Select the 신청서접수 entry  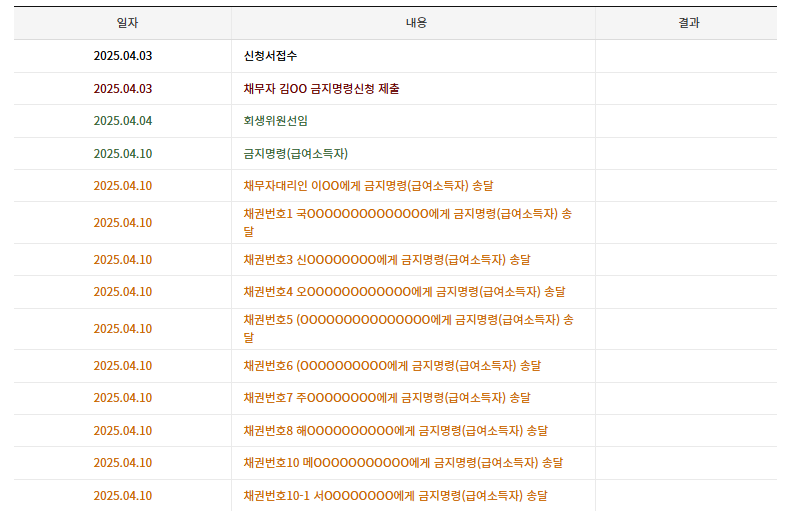click(x=270, y=55)
